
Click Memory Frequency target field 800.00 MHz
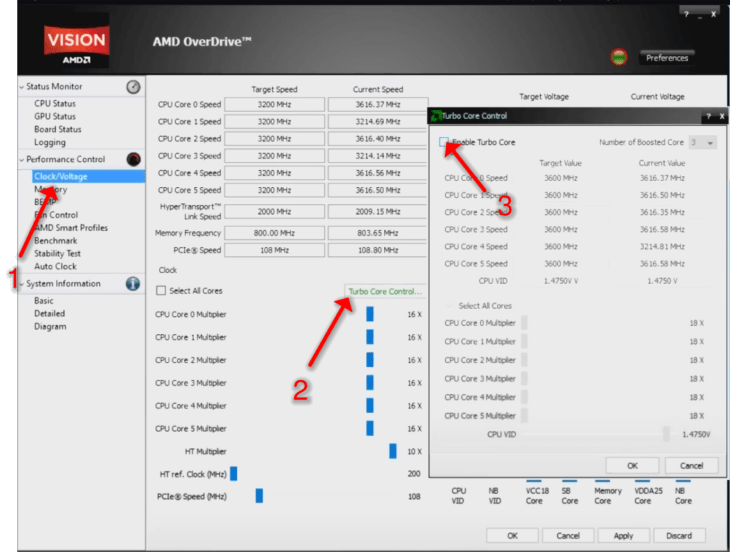[x=274, y=233]
